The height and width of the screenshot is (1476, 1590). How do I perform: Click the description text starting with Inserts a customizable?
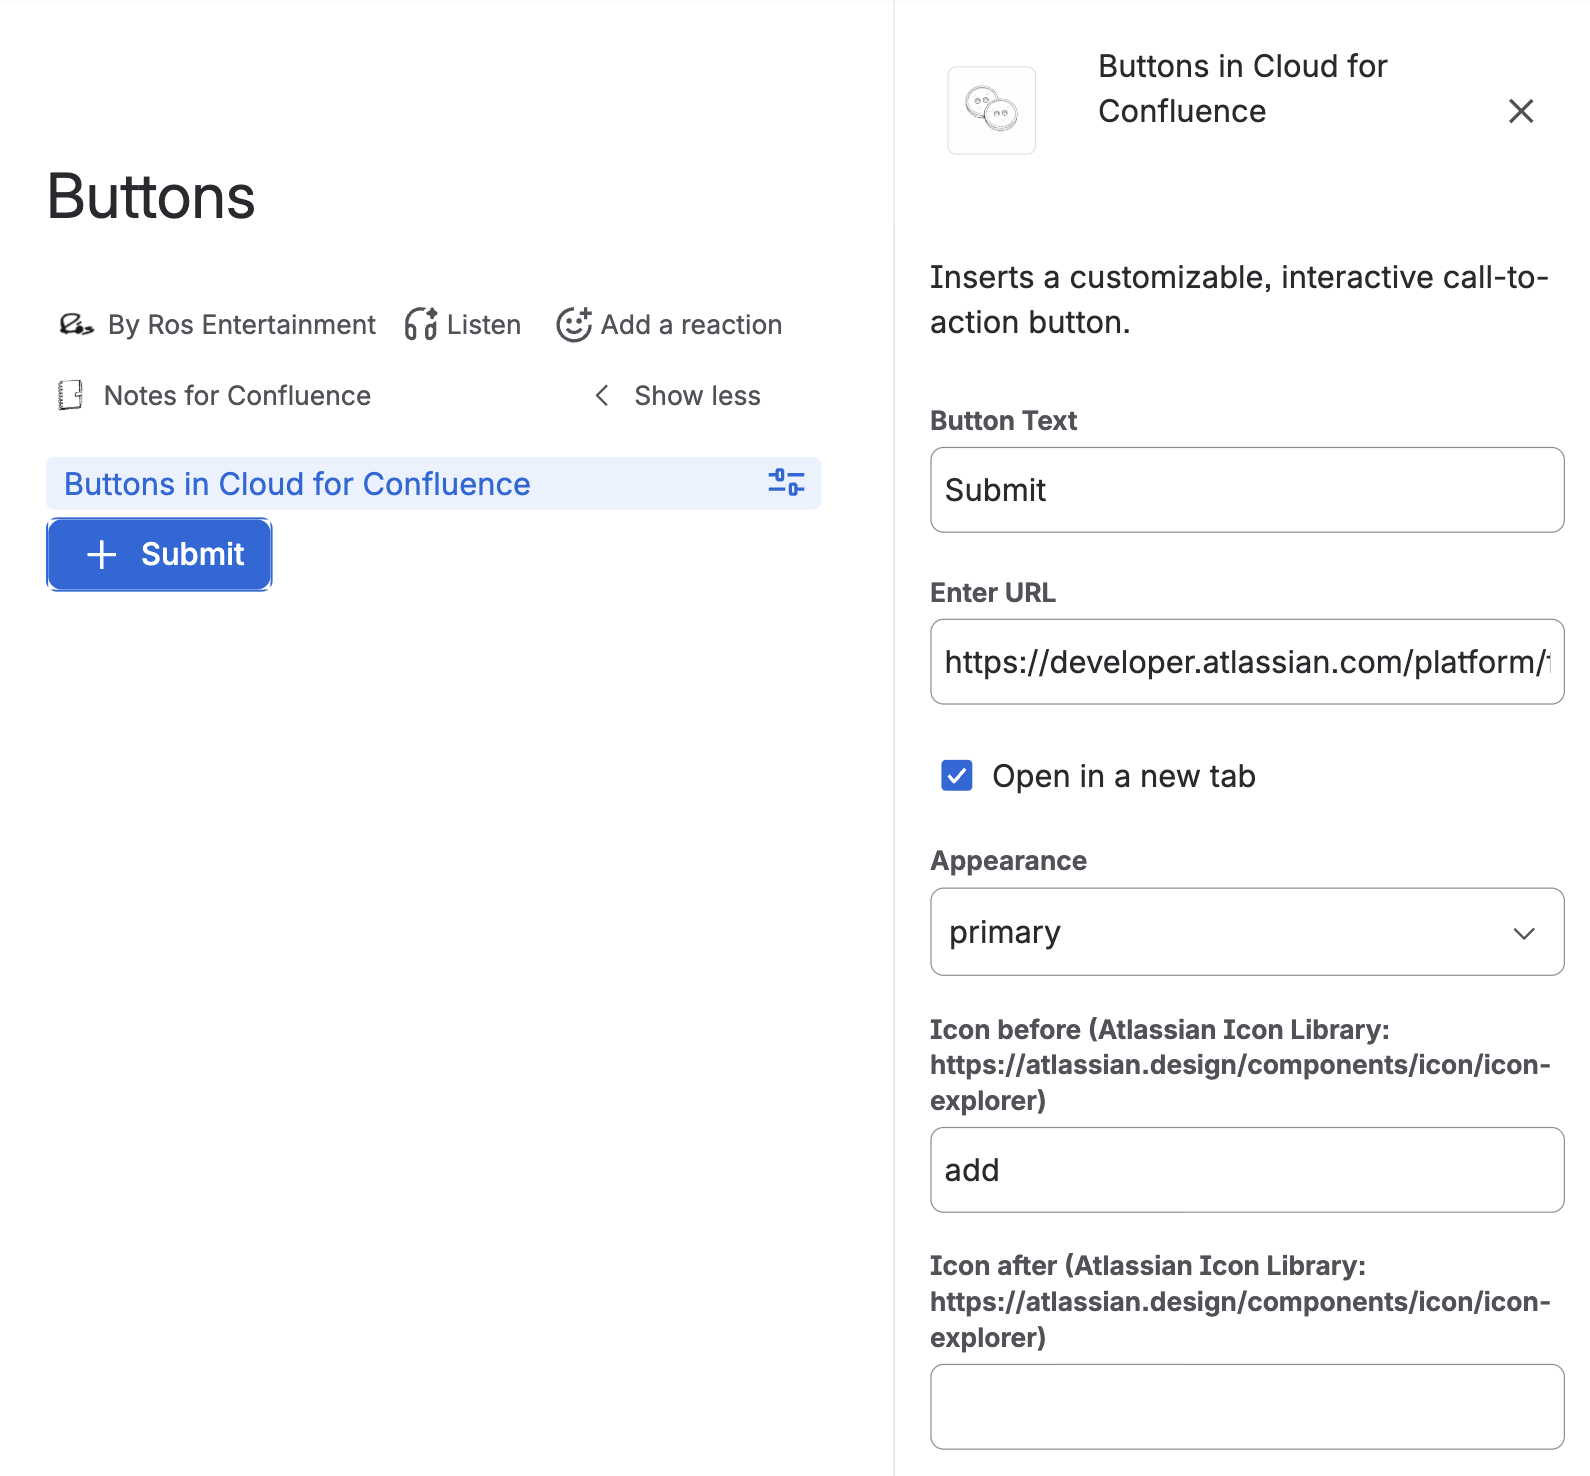1239,299
